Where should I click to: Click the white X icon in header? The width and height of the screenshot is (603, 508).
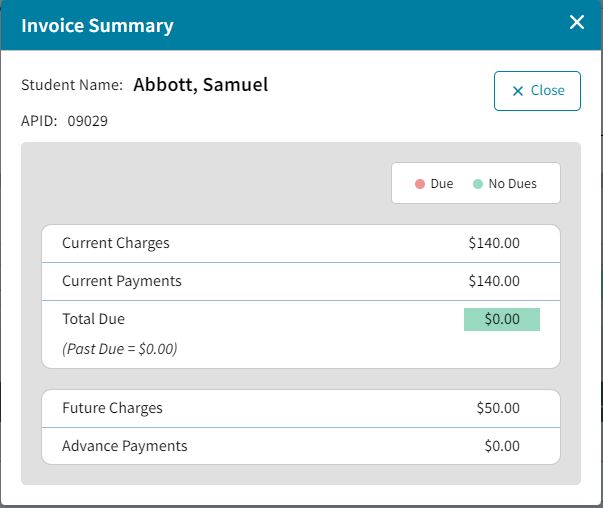pyautogui.click(x=577, y=23)
